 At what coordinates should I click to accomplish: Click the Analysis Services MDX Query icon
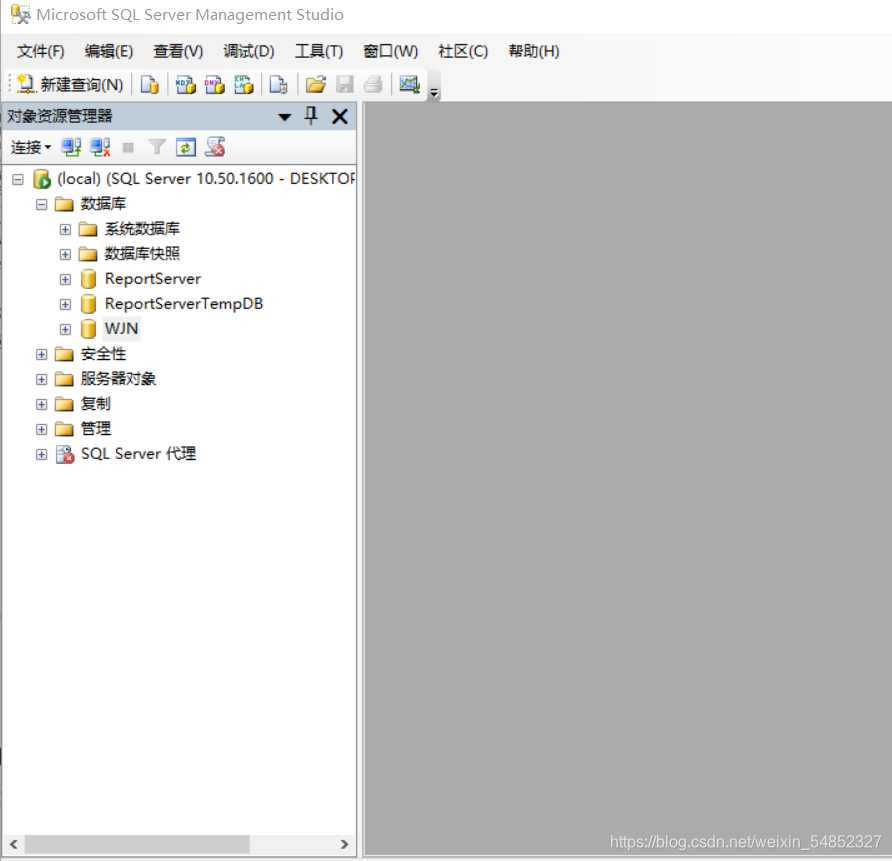185,85
